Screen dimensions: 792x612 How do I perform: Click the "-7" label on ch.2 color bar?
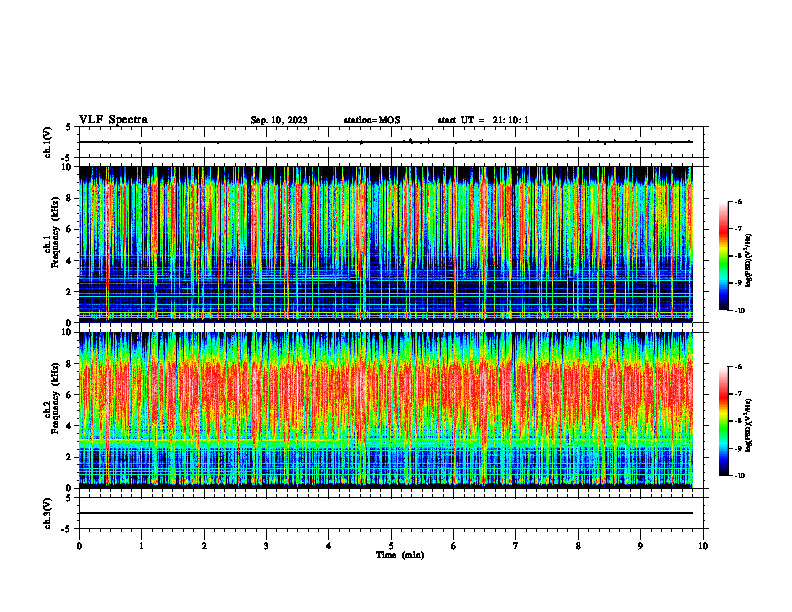739,394
